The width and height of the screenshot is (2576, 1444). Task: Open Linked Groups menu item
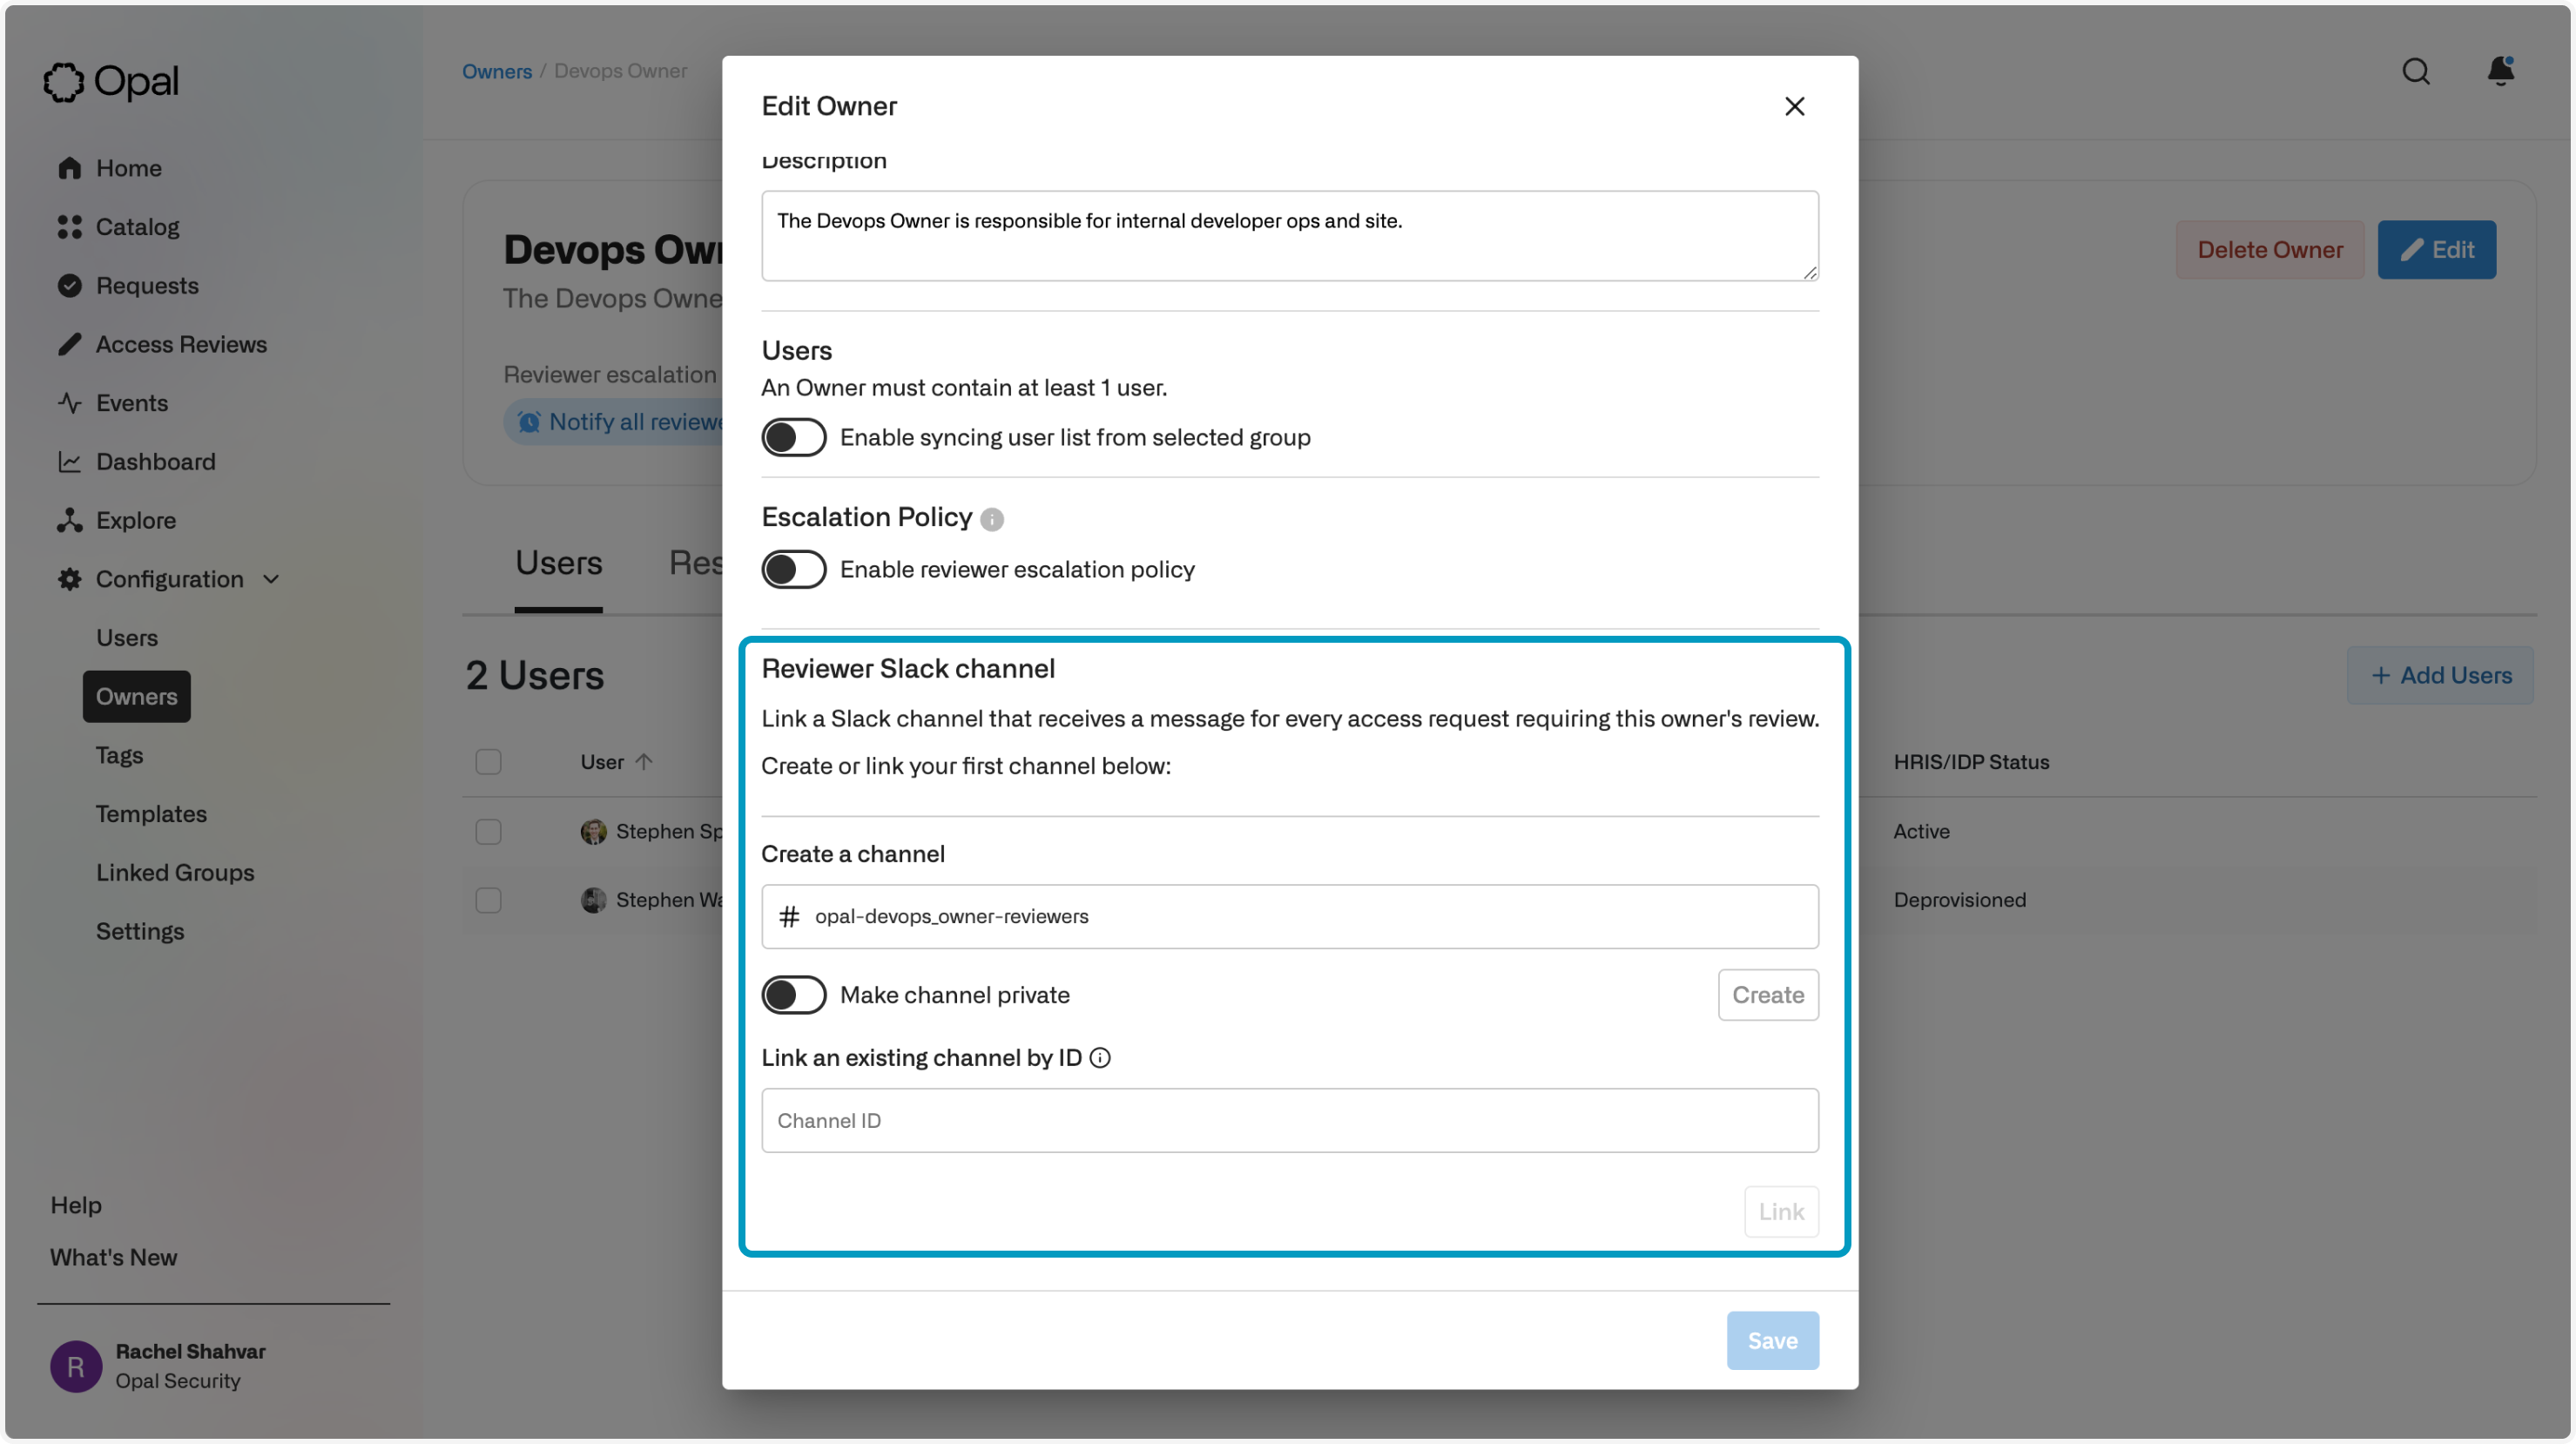175,872
